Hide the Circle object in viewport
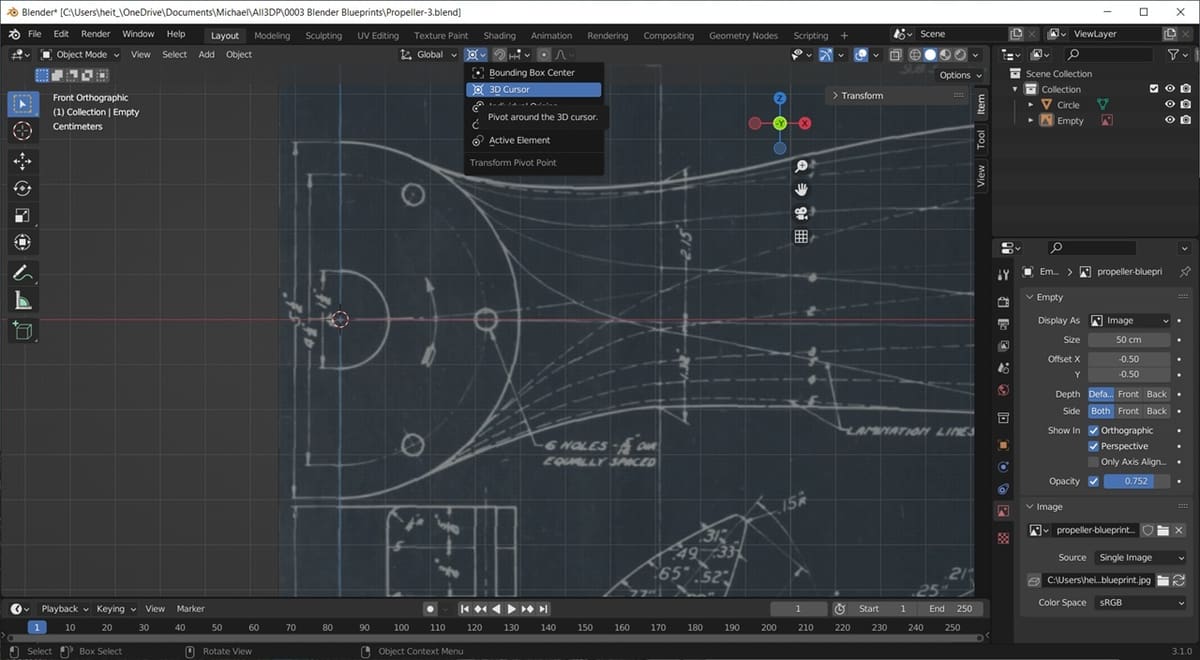The height and width of the screenshot is (660, 1200). (1170, 105)
